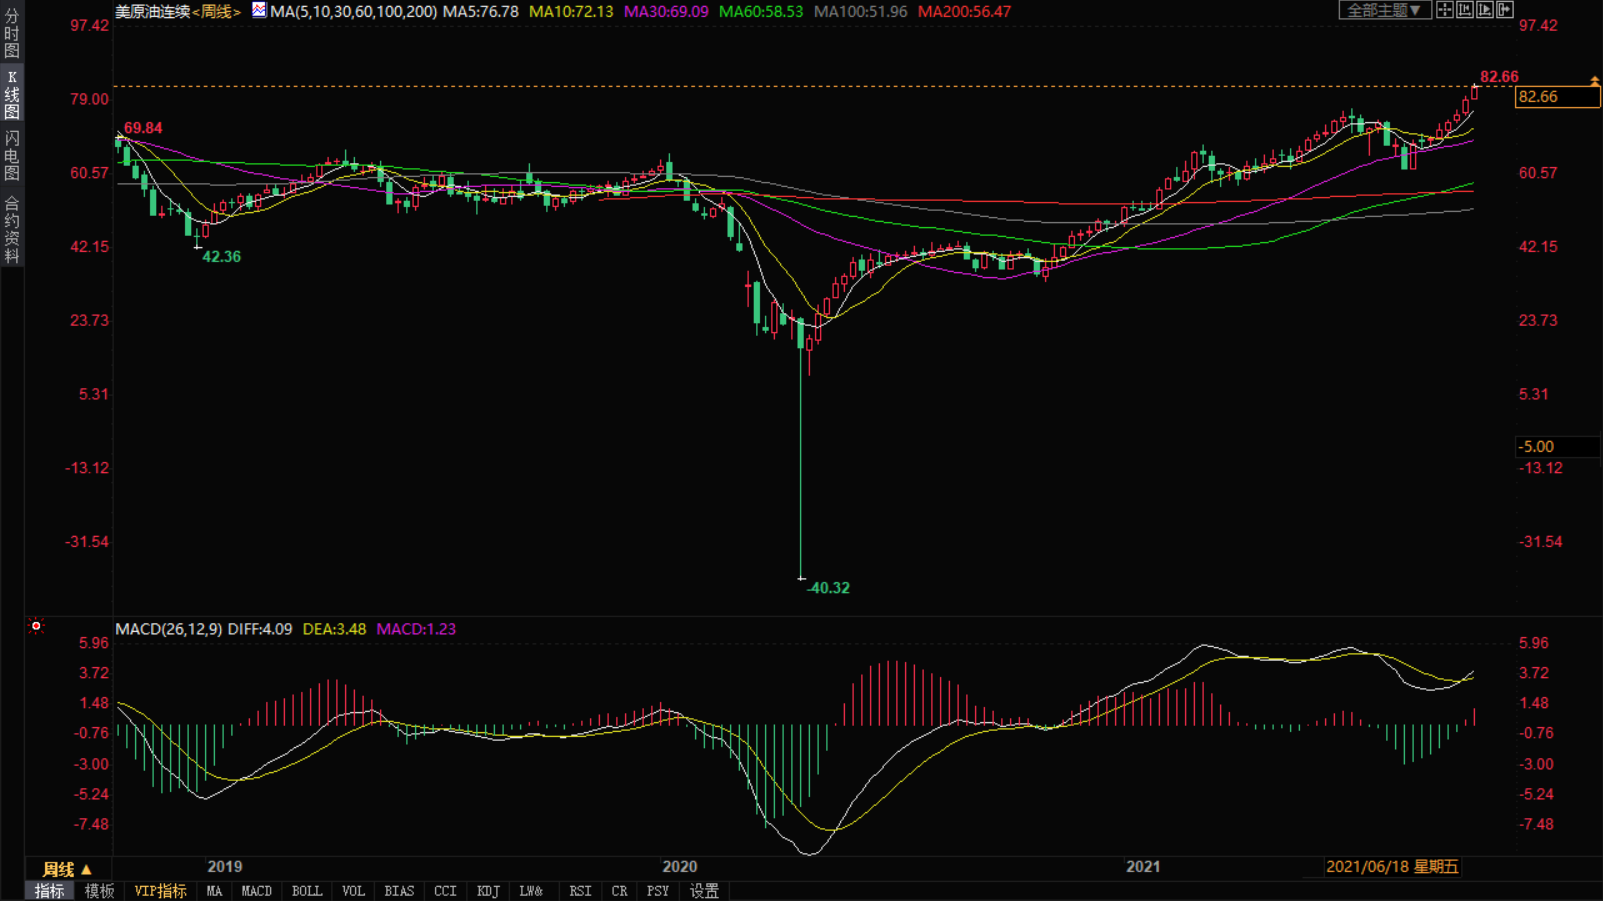
Task: Click the red dot icon beside MACD
Action: 36,627
